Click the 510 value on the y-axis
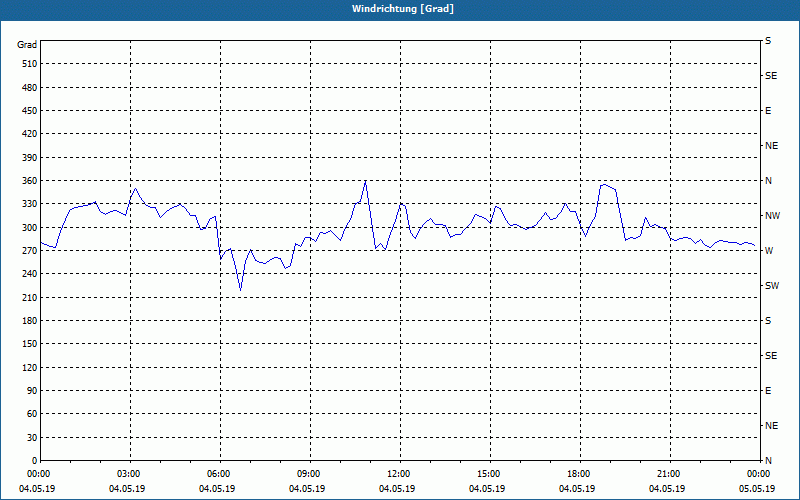The width and height of the screenshot is (800, 500). [30, 64]
